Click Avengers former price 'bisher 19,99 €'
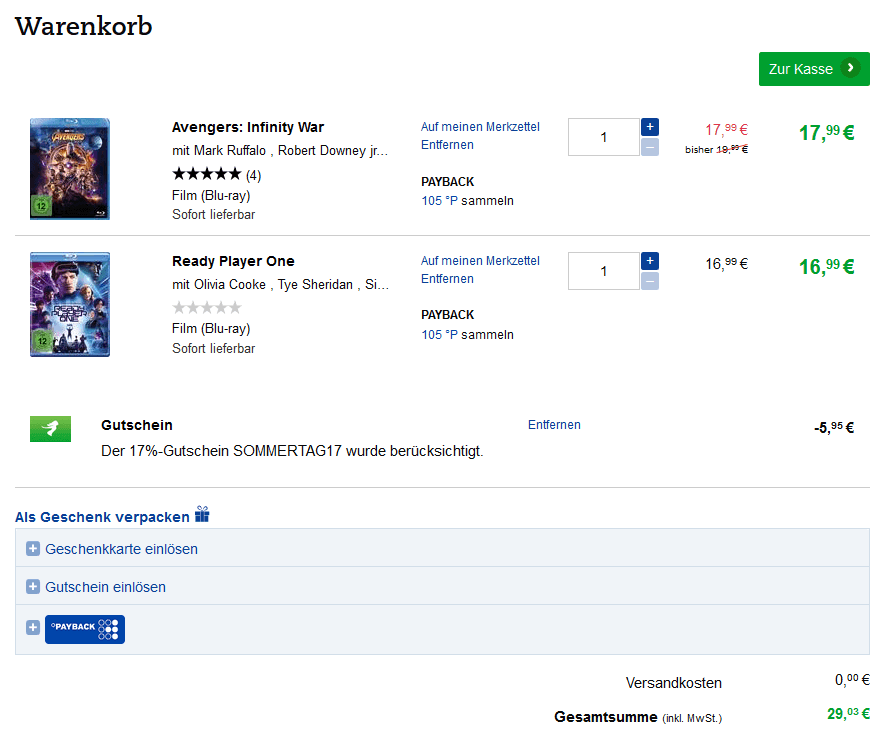 716,149
